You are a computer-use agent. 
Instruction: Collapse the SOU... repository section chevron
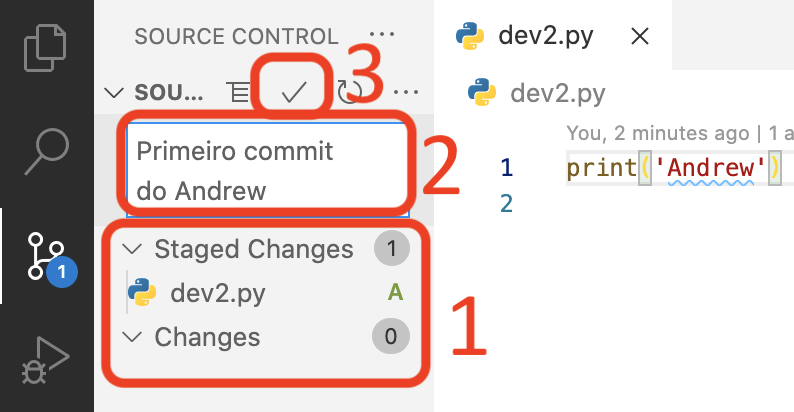point(113,93)
